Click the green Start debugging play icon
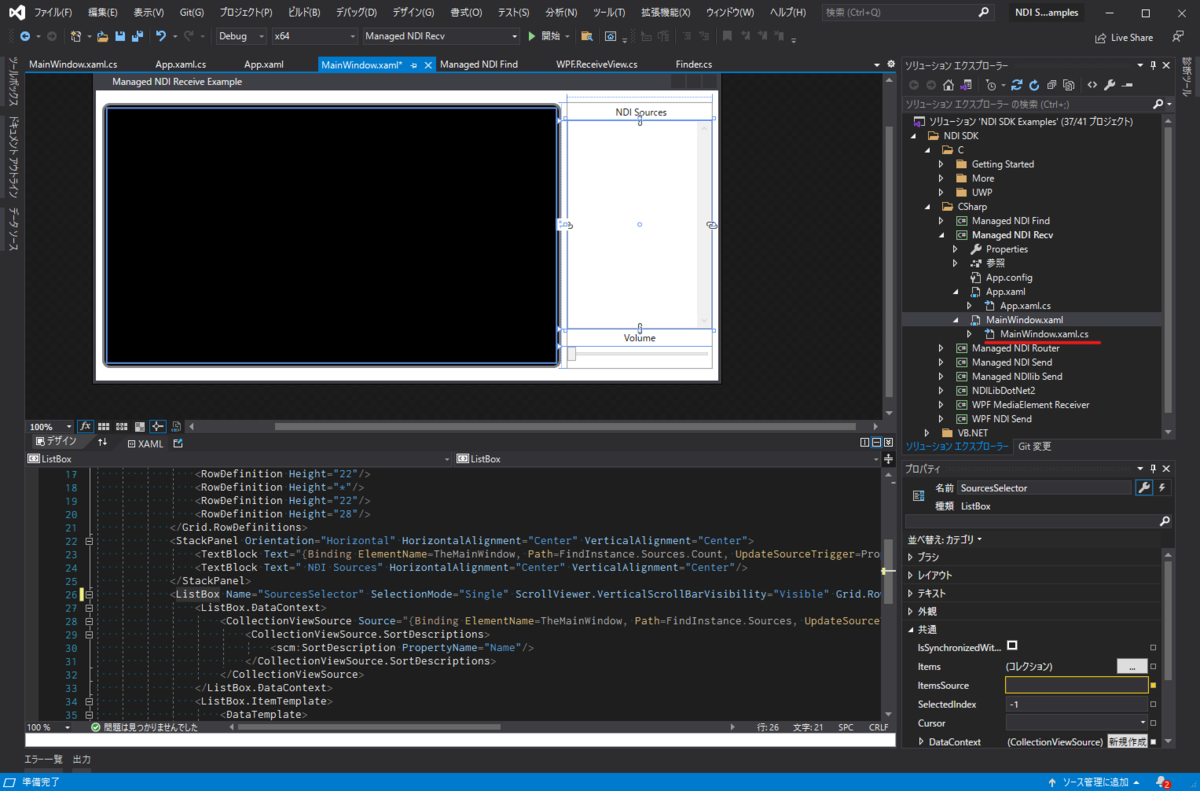Screen dimensions: 1200x791 pos(532,36)
